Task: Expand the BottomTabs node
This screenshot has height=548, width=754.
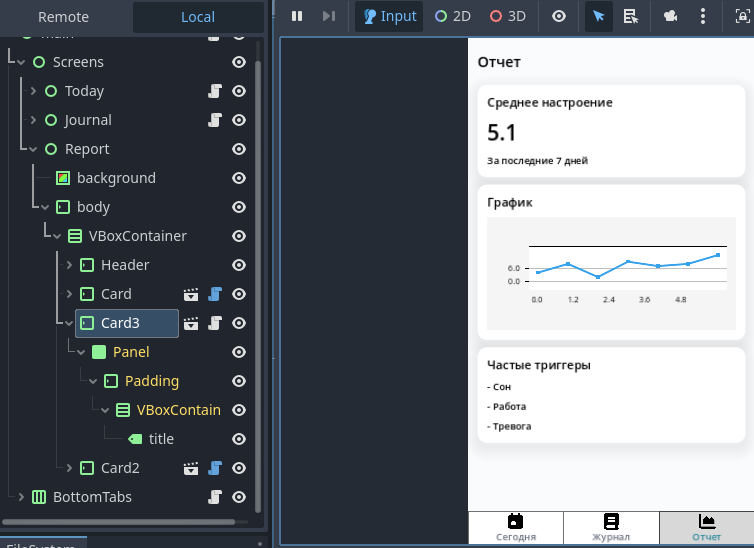Action: click(x=21, y=497)
